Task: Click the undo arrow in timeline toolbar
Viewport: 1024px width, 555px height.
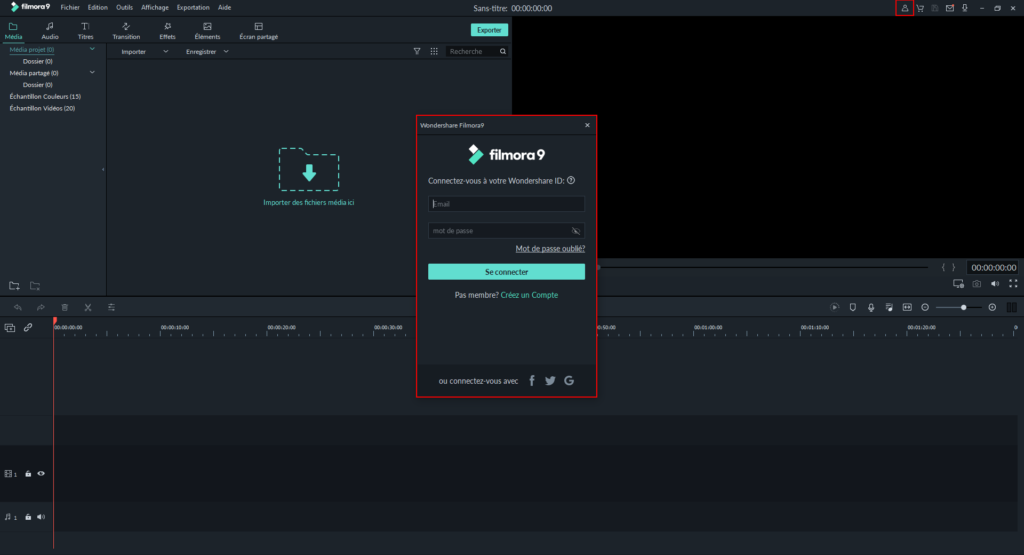Action: pos(18,307)
